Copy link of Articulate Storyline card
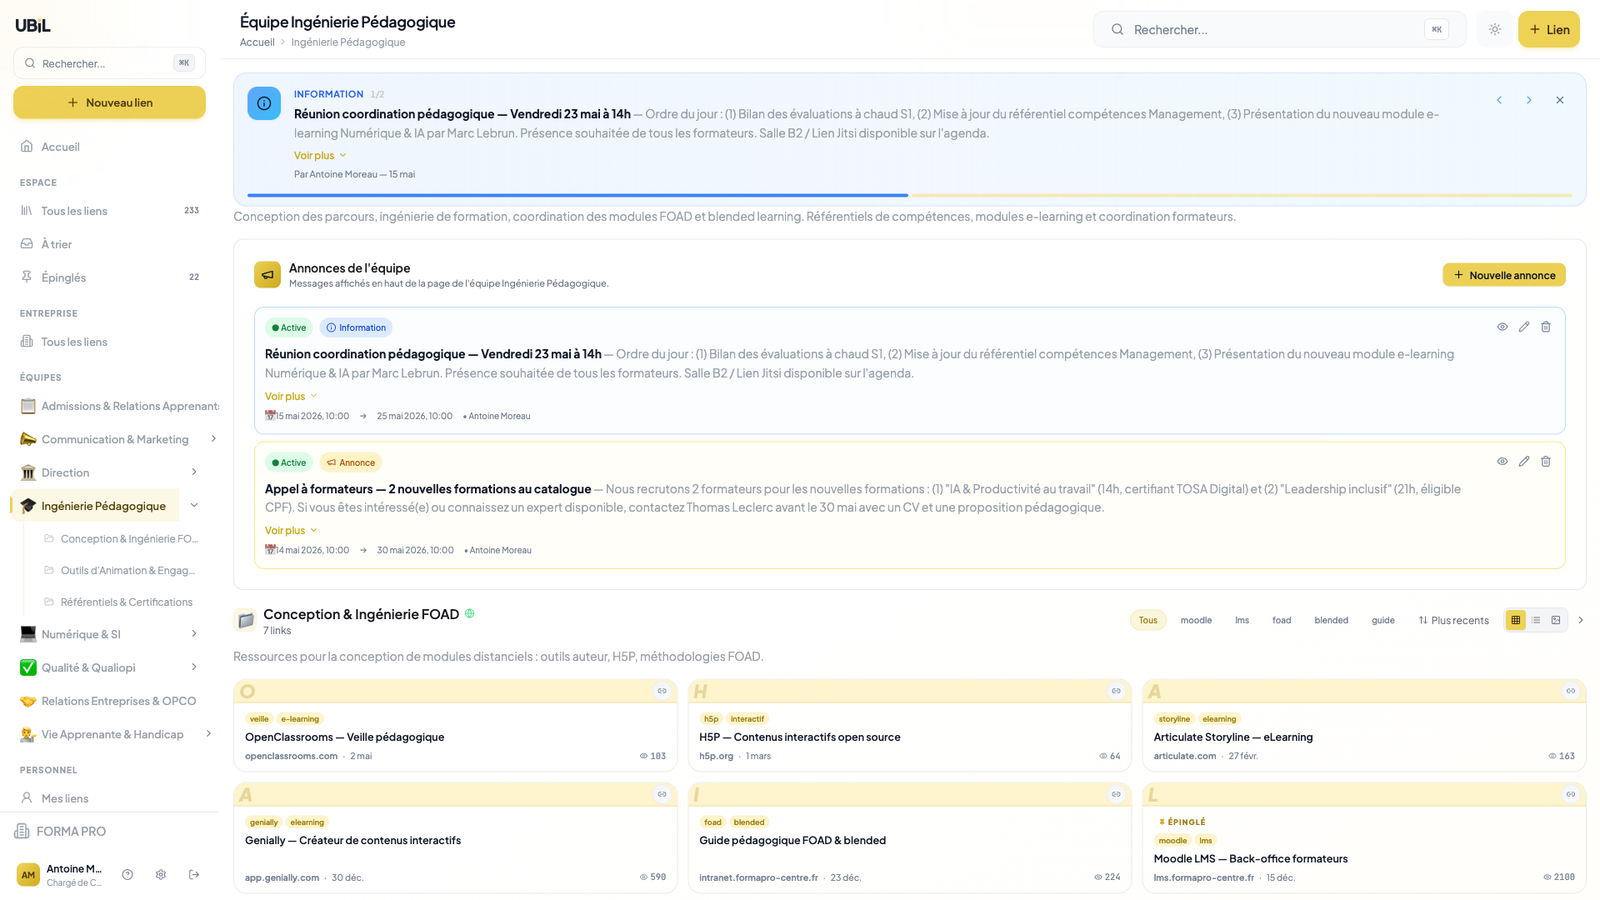Image resolution: width=1600 pixels, height=900 pixels. [1571, 691]
